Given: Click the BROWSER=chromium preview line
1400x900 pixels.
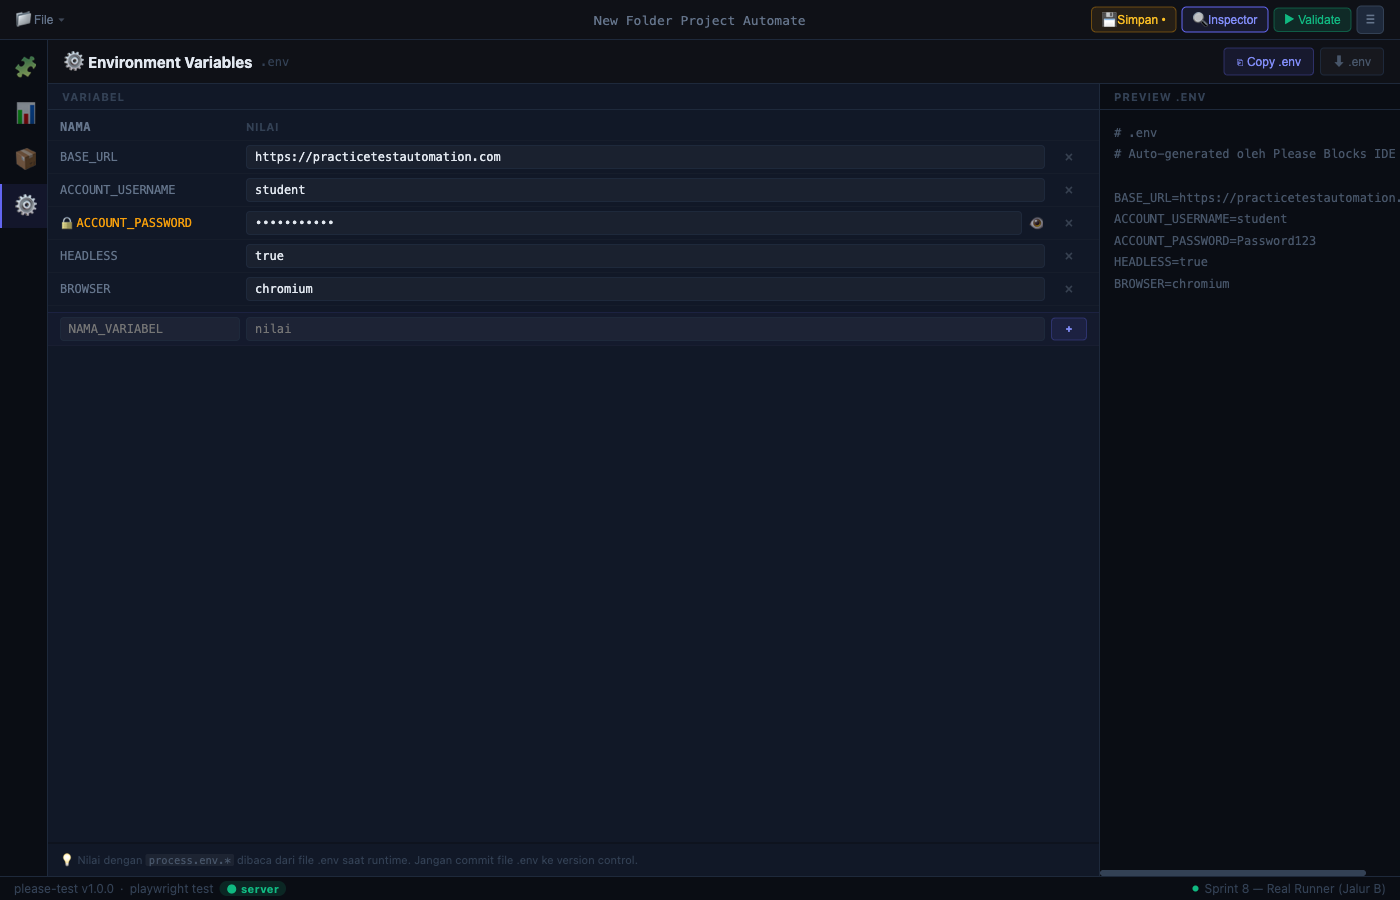Looking at the screenshot, I should click(1172, 284).
